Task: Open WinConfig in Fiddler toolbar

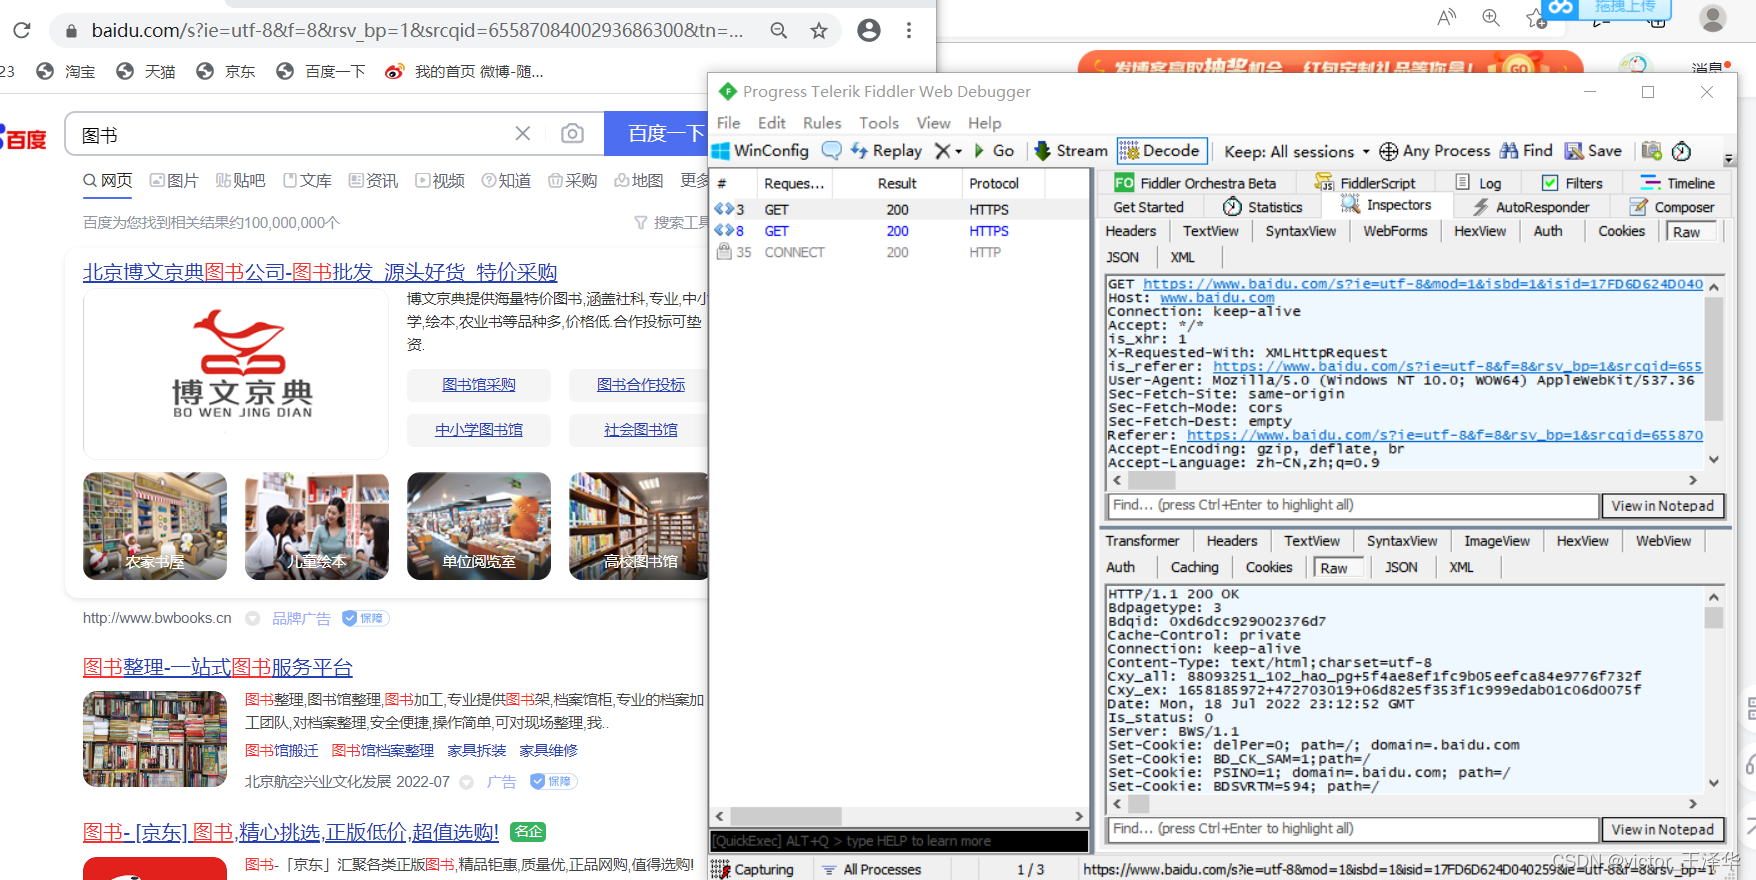Action: (760, 151)
